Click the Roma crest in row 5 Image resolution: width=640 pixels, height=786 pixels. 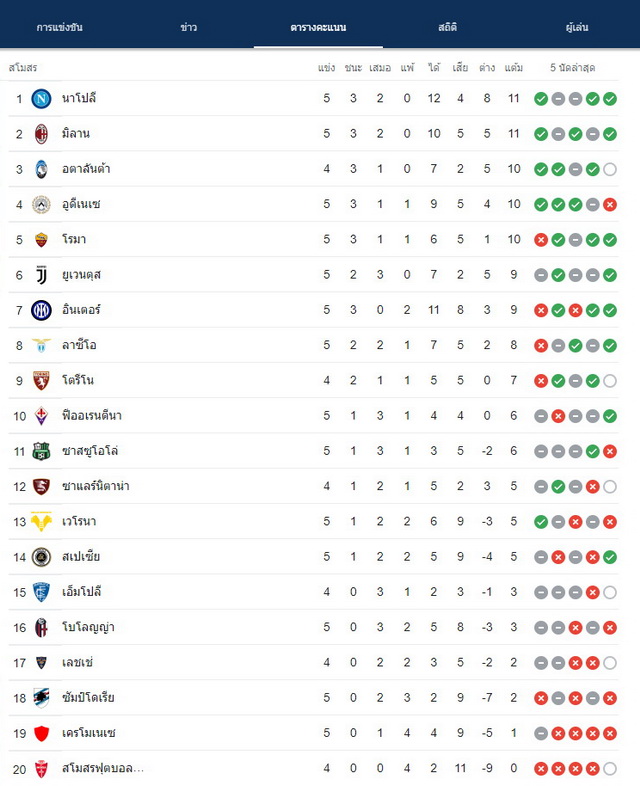click(41, 240)
